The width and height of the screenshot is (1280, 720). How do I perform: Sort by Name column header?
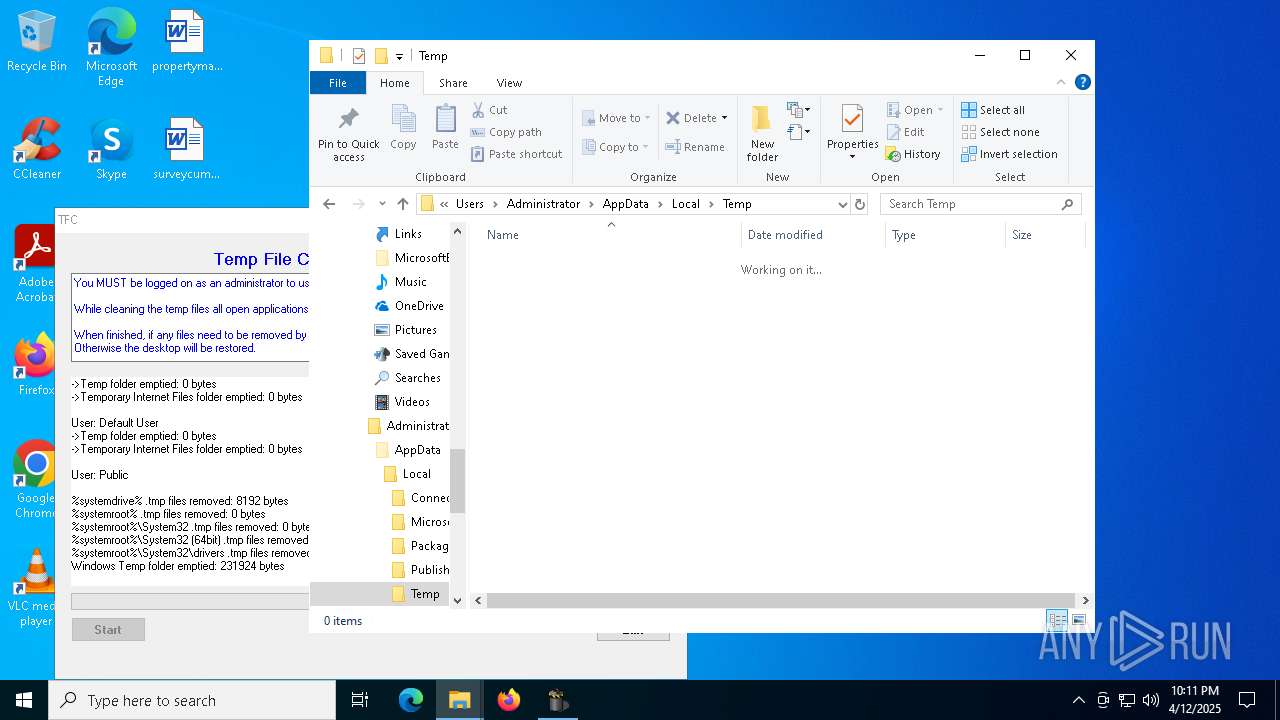click(x=610, y=235)
